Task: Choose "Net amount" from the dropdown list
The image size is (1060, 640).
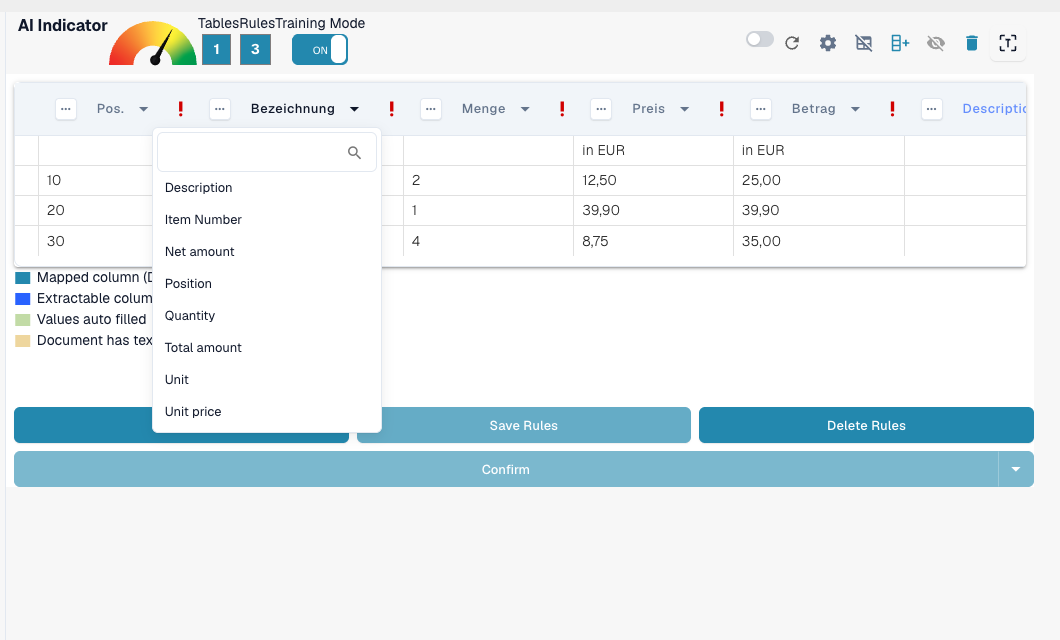Action: pos(267,251)
